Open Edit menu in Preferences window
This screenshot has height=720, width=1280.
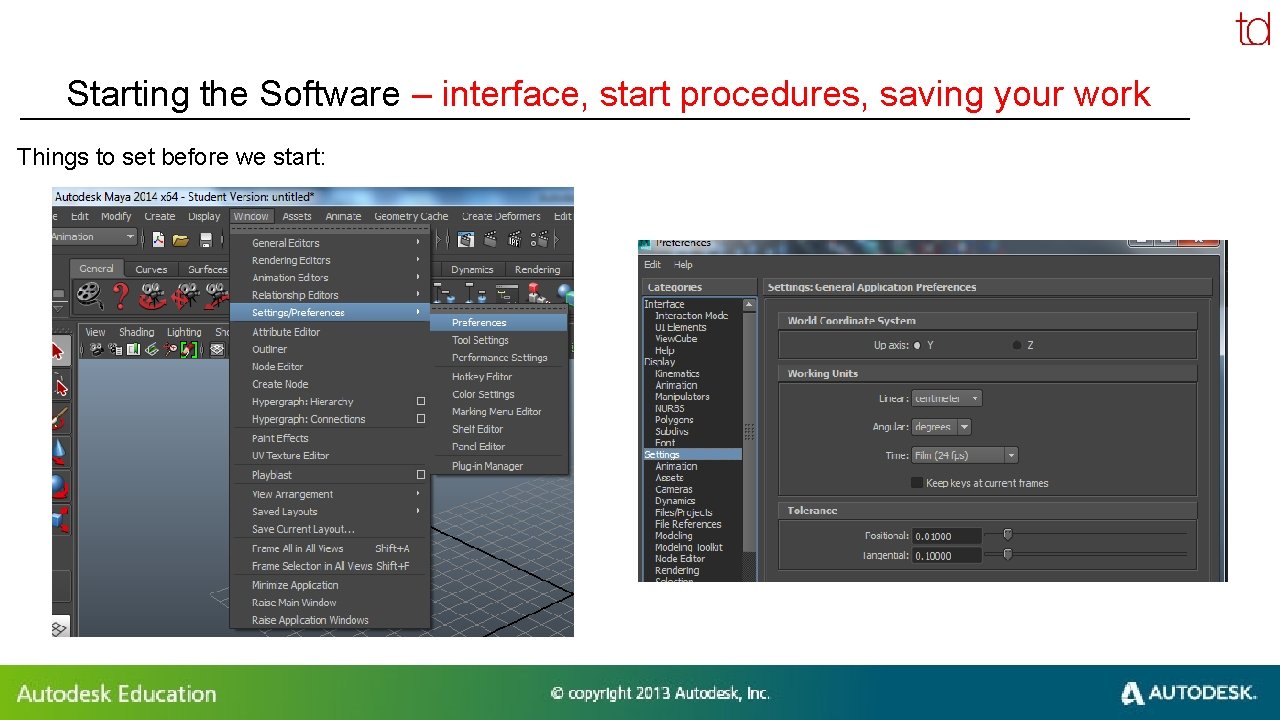[x=652, y=265]
